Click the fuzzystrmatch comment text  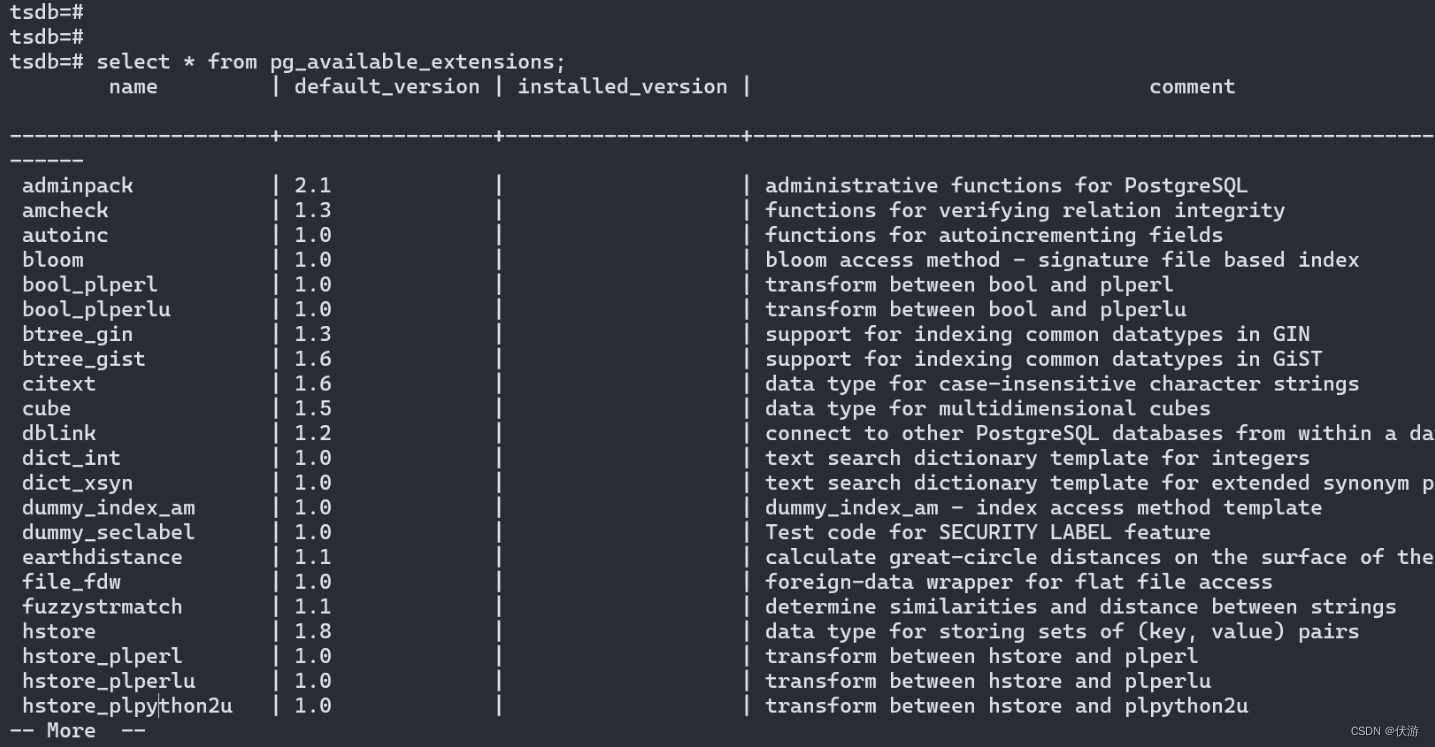[x=1080, y=607]
